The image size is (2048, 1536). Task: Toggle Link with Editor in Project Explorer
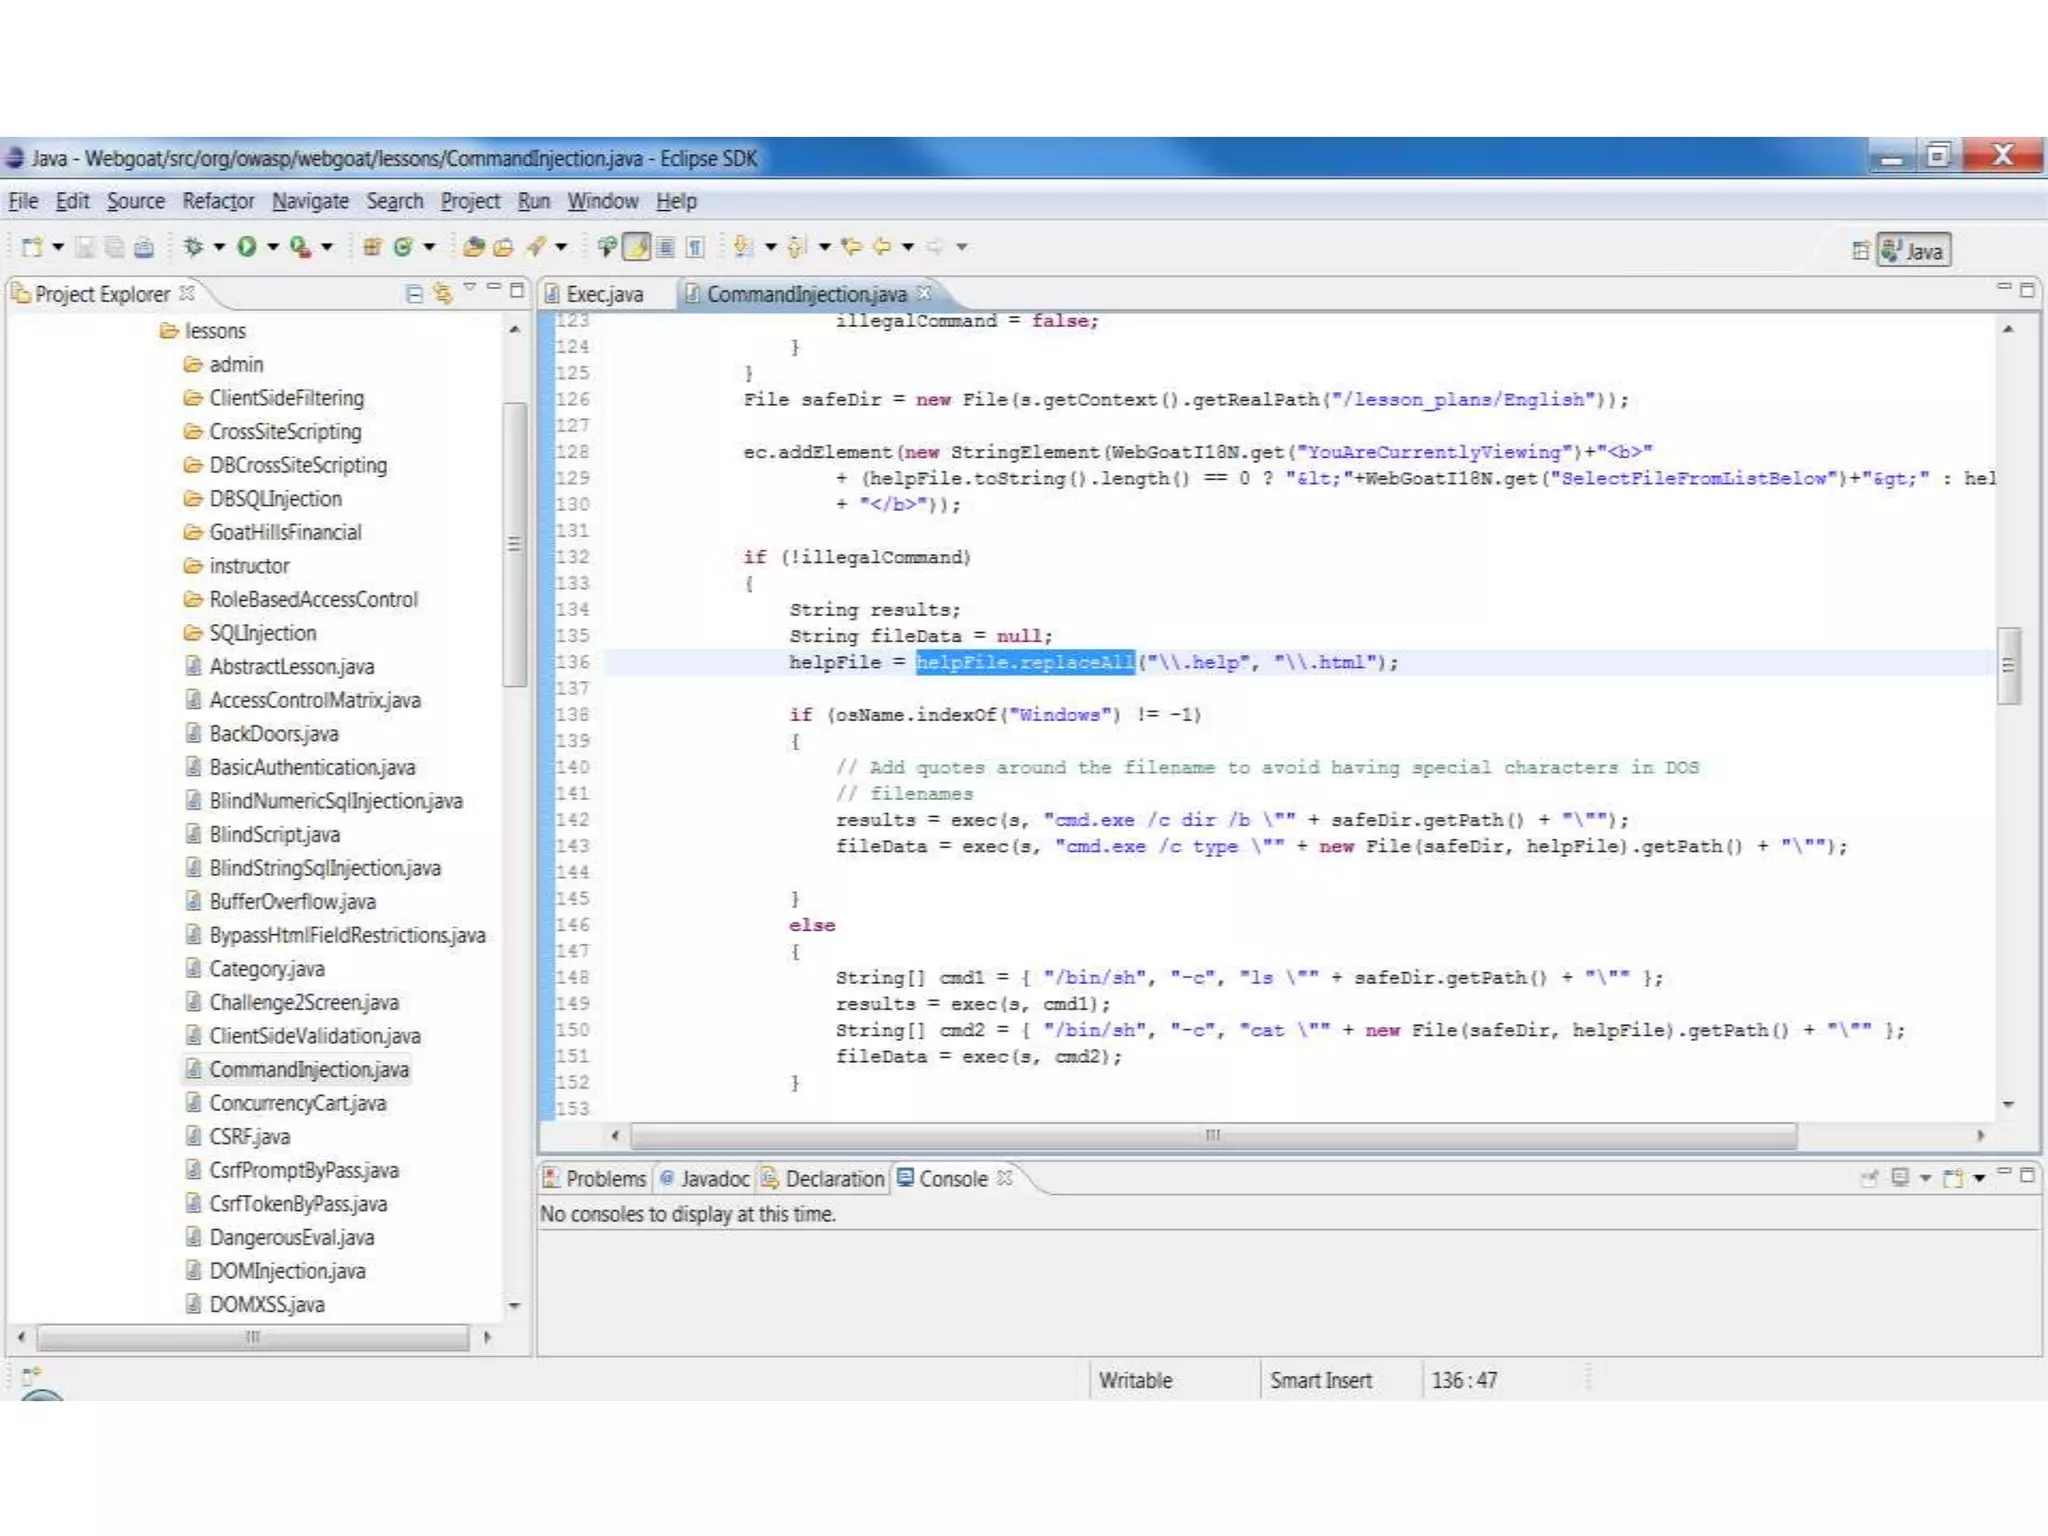(x=442, y=293)
